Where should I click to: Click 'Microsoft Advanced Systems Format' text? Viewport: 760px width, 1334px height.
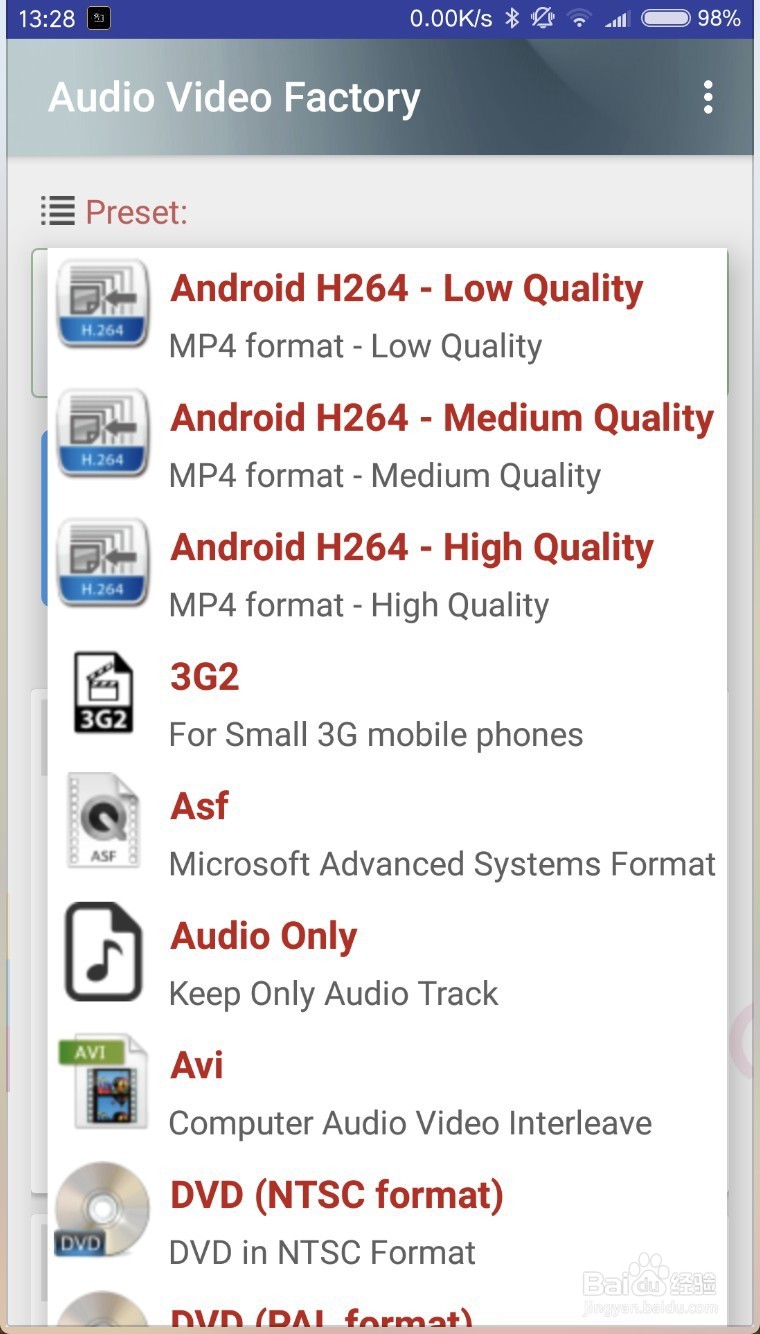pos(442,864)
